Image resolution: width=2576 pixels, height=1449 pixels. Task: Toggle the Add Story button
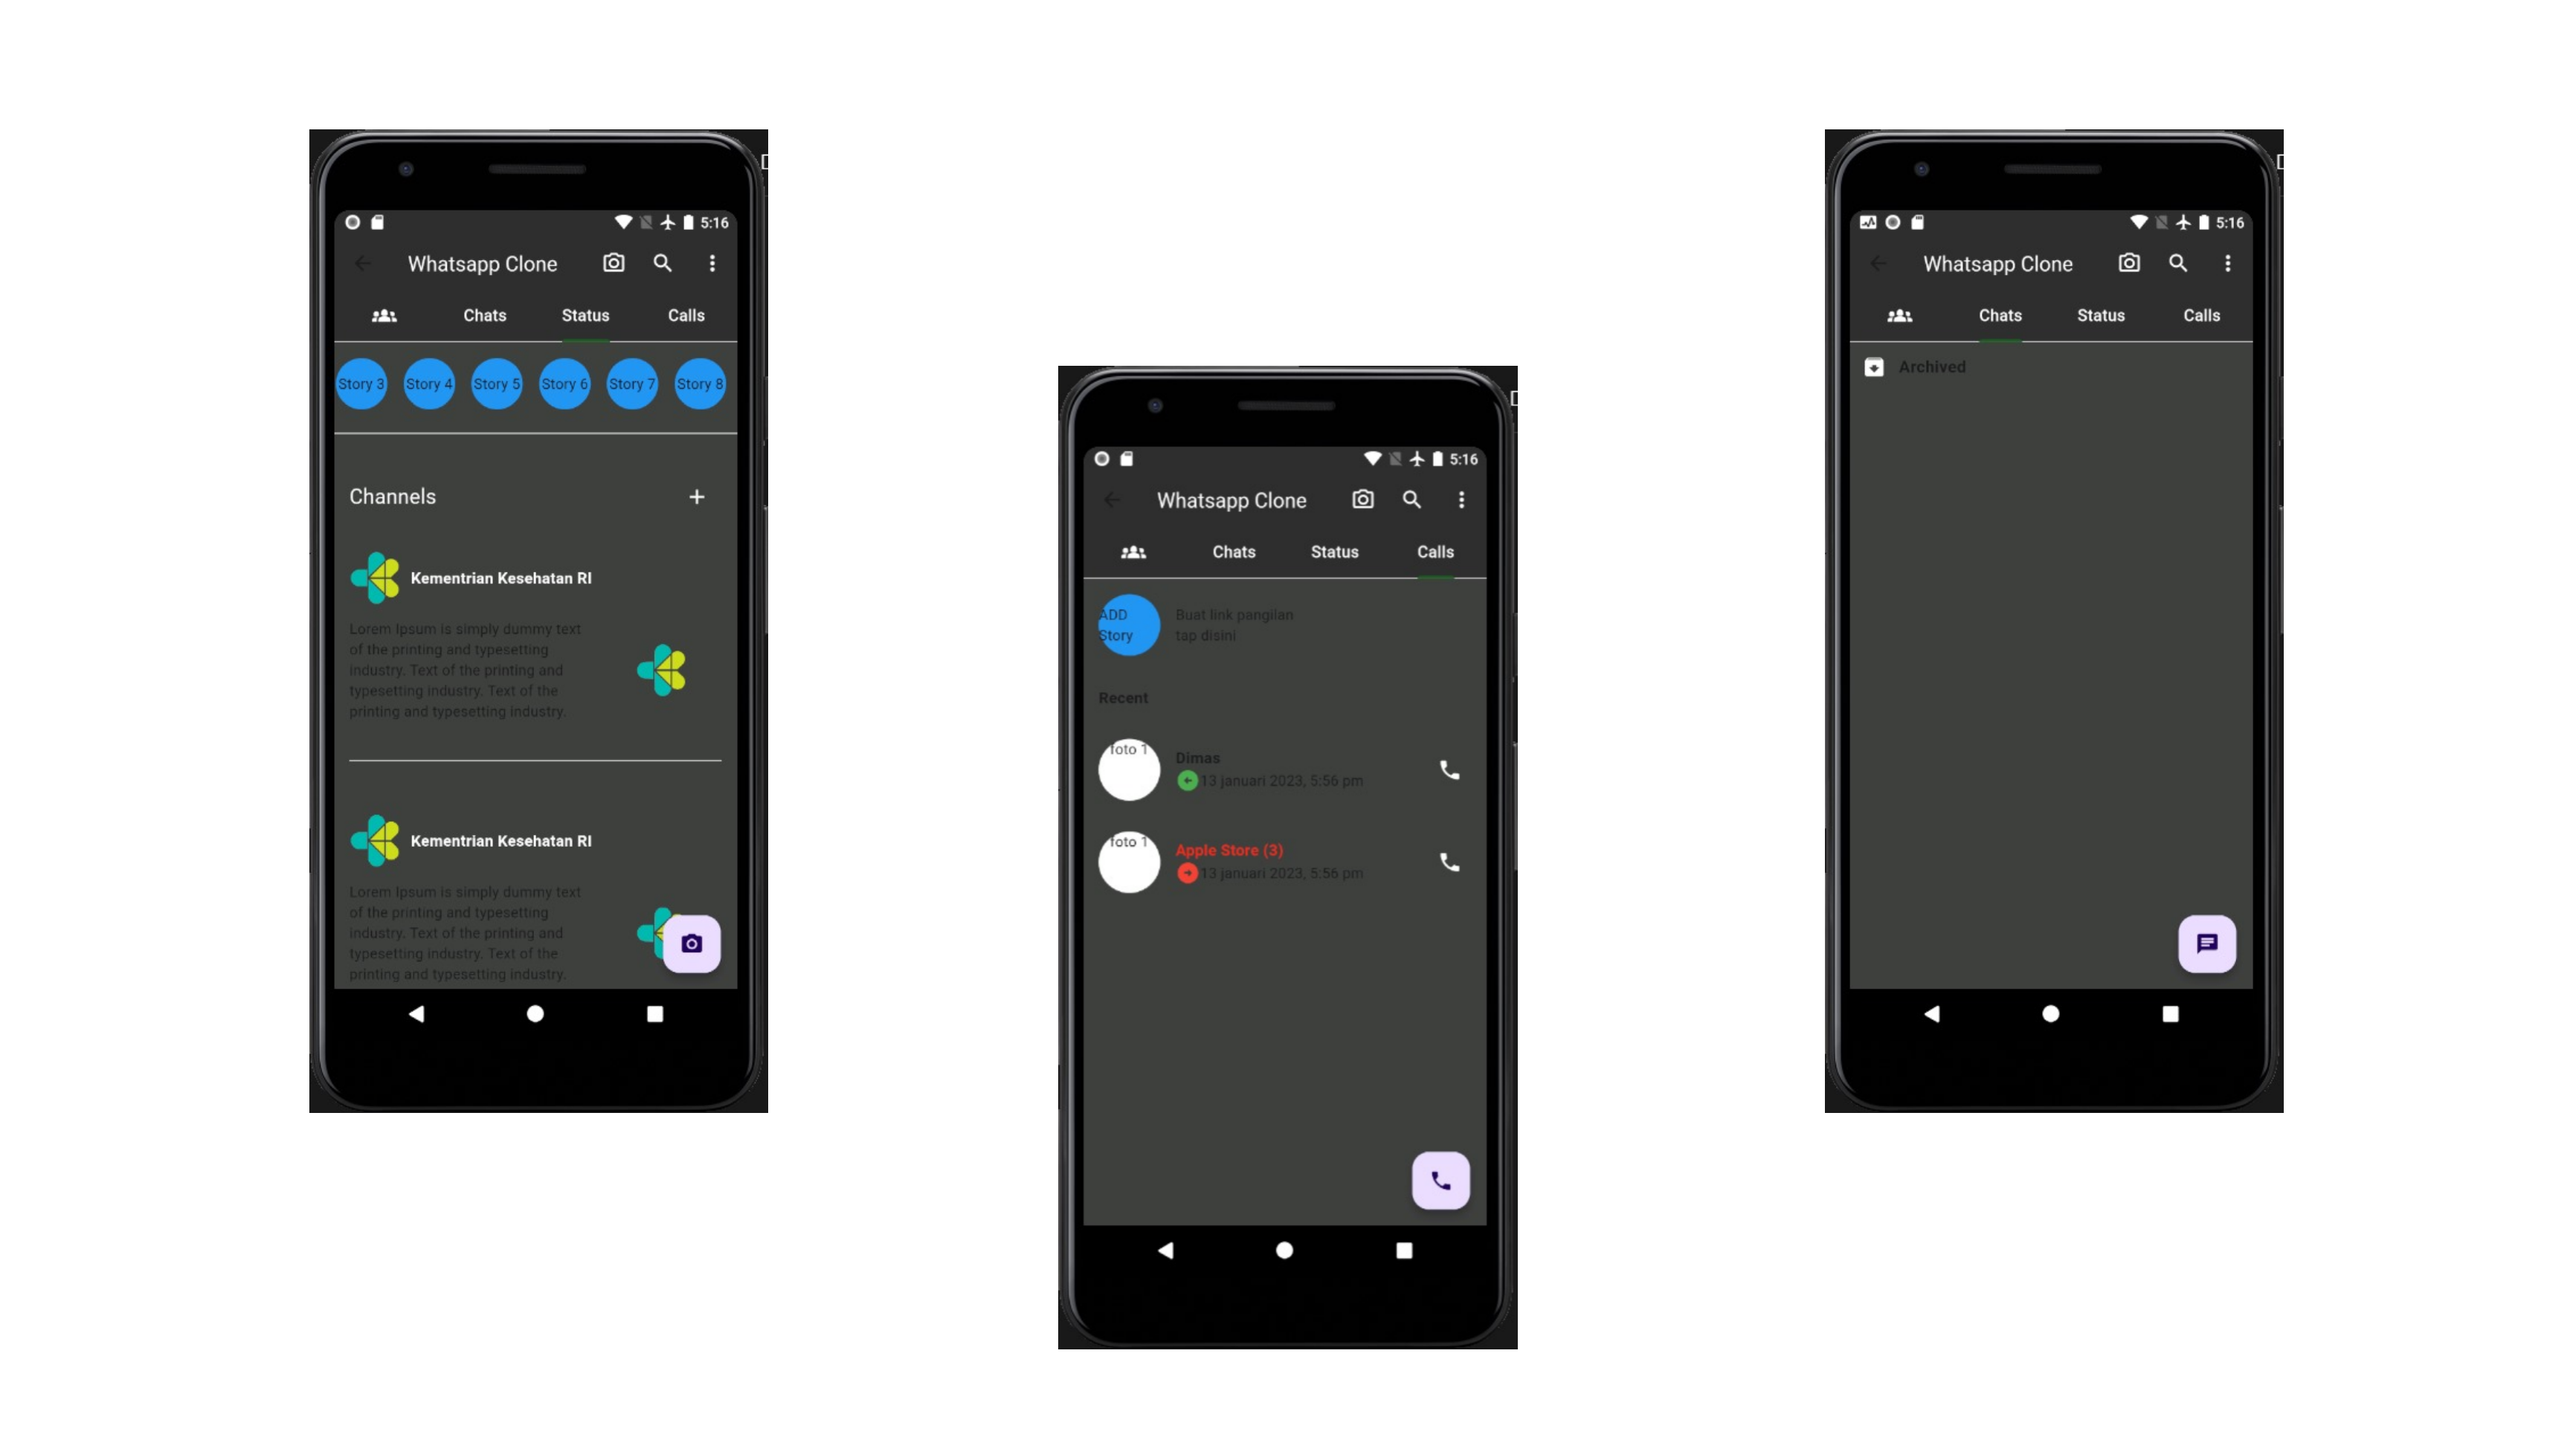click(x=1127, y=623)
